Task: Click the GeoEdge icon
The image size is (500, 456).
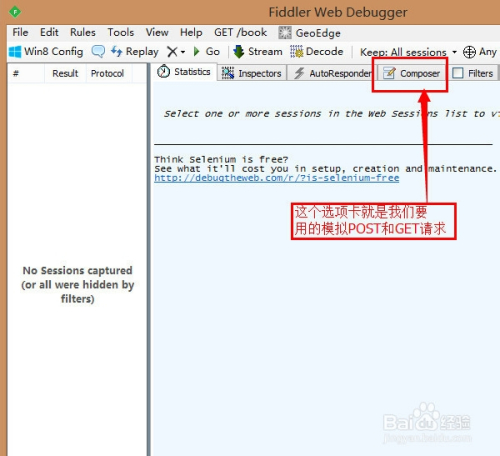Action: tap(285, 33)
